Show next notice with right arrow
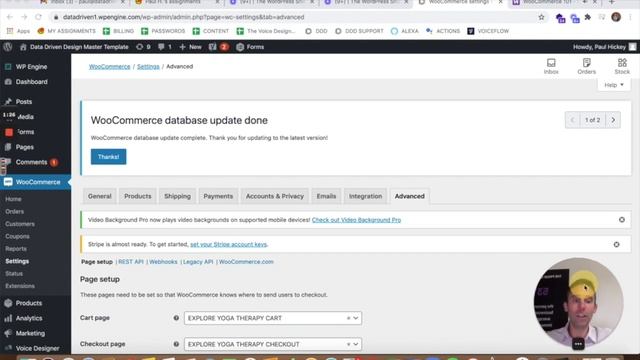The image size is (640, 360). pos(613,120)
